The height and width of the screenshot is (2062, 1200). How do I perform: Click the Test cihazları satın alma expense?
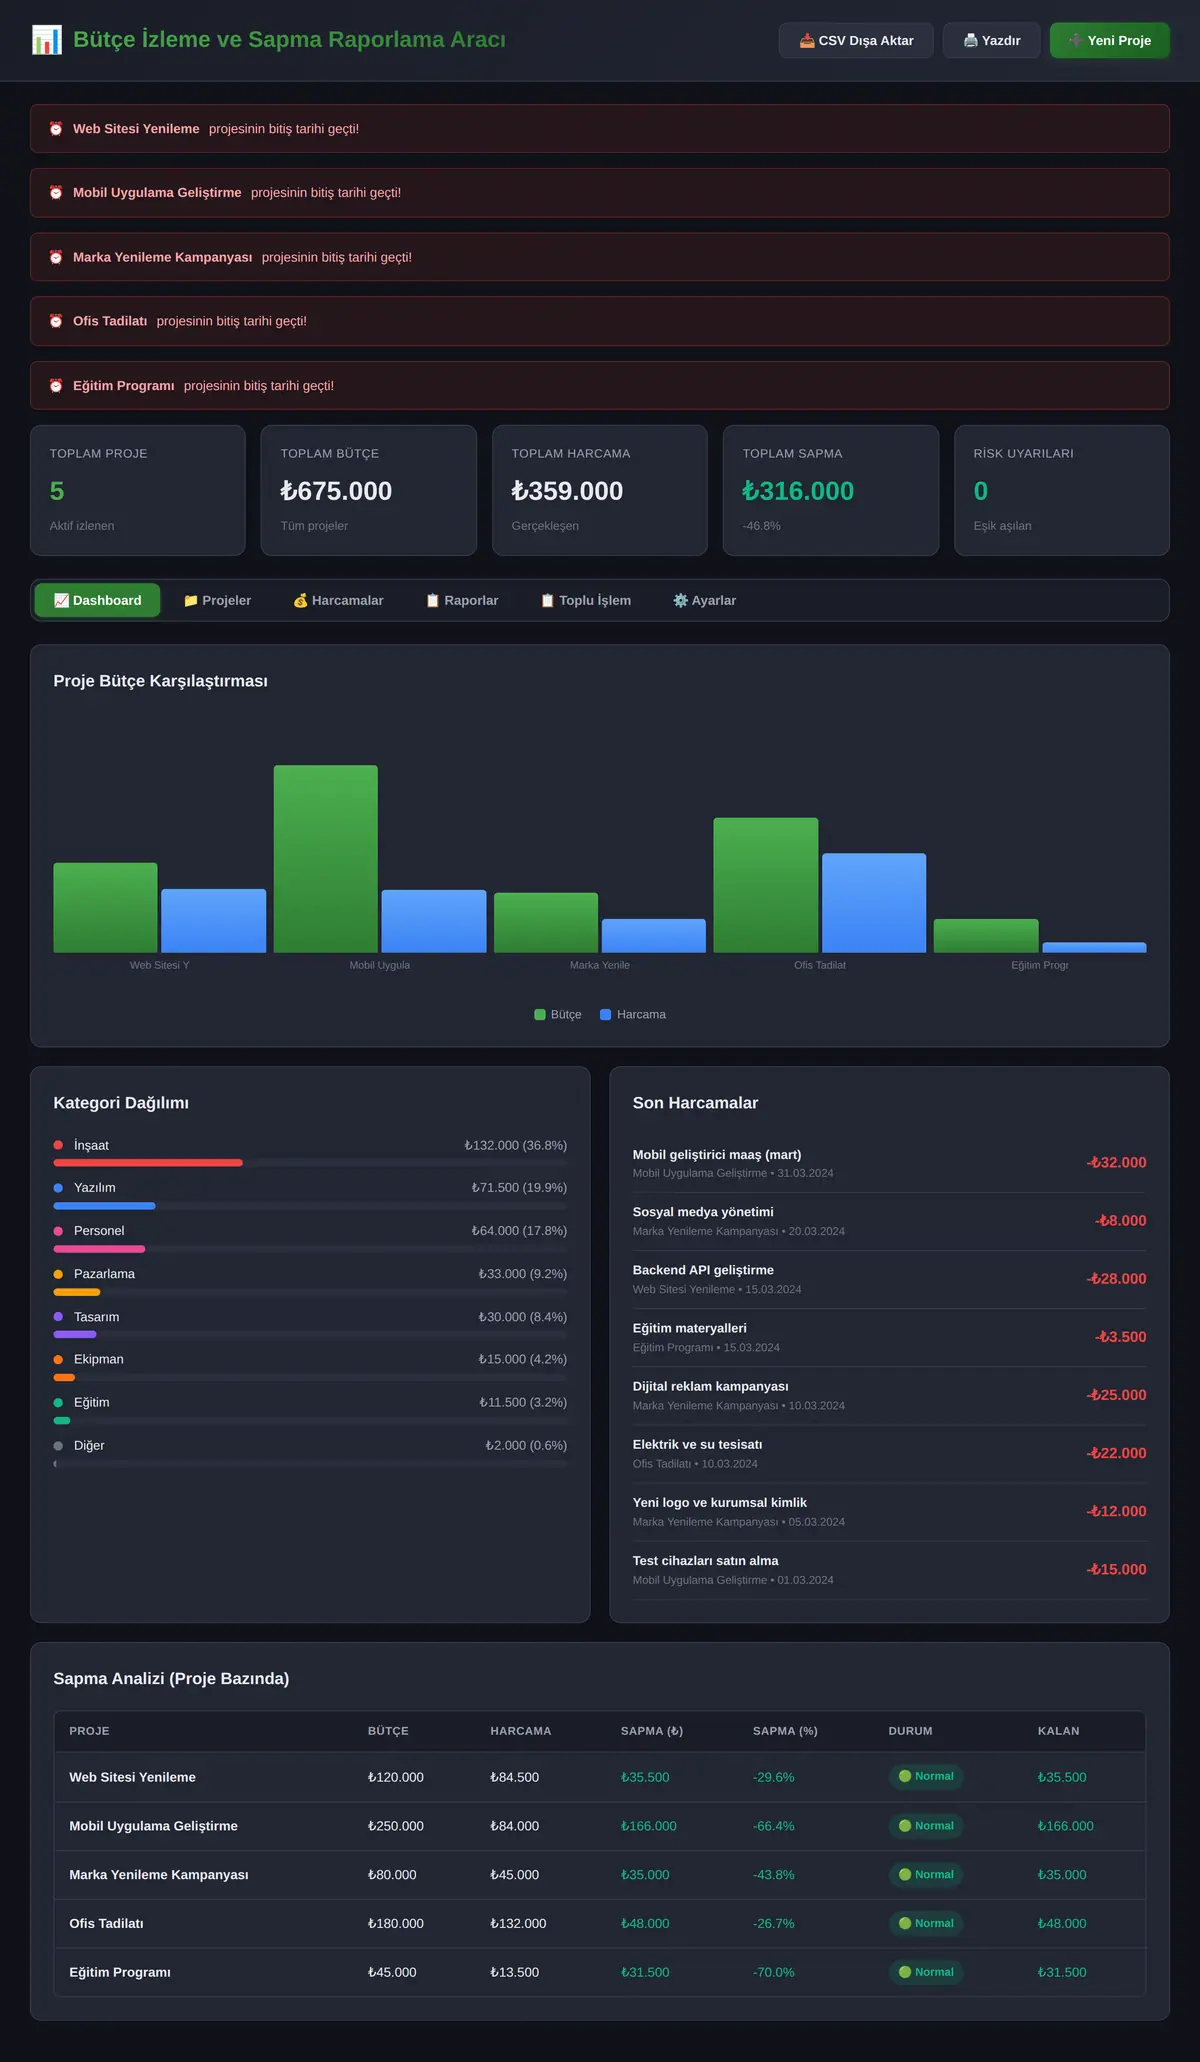click(x=889, y=1569)
